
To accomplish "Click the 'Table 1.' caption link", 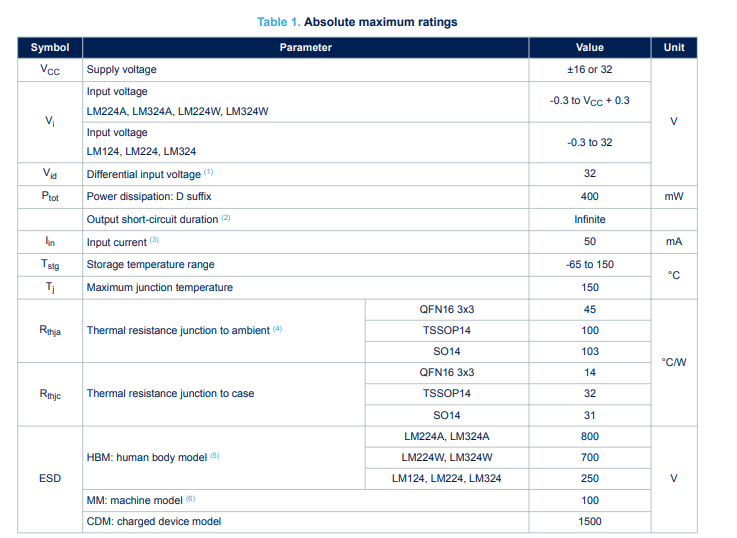I will click(x=278, y=22).
